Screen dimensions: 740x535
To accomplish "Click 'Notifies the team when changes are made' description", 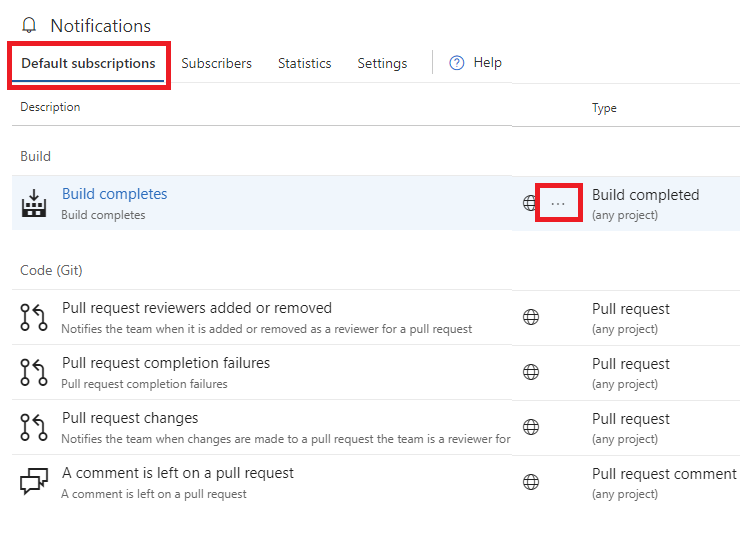I will pos(286,439).
